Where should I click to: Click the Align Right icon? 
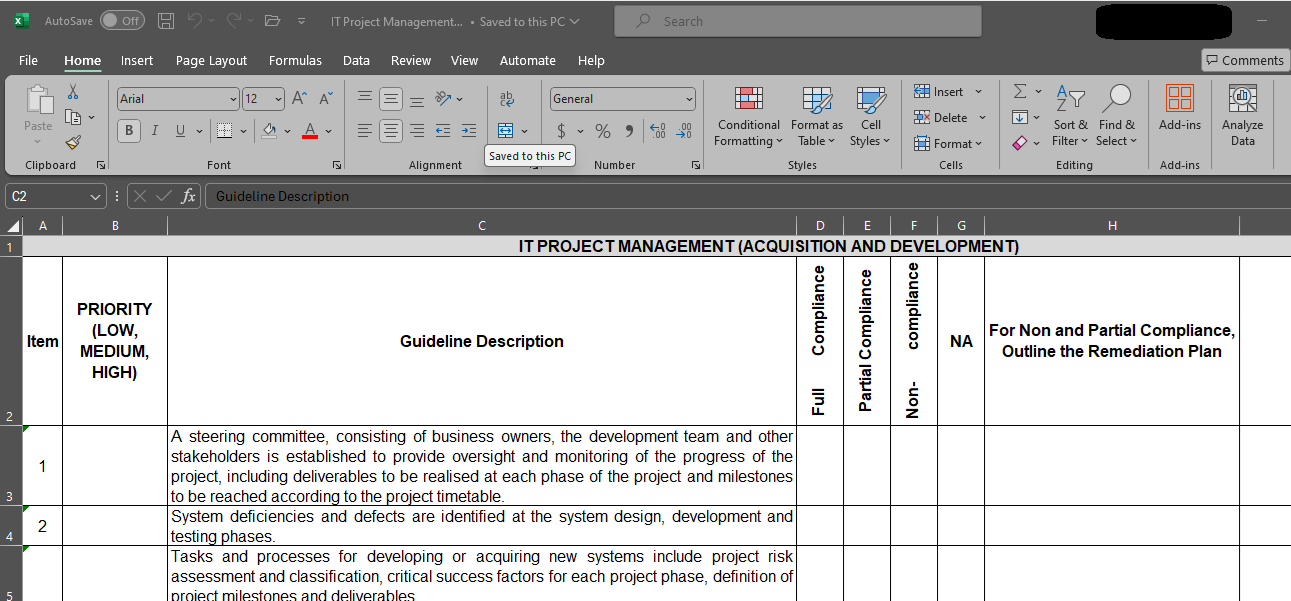417,130
